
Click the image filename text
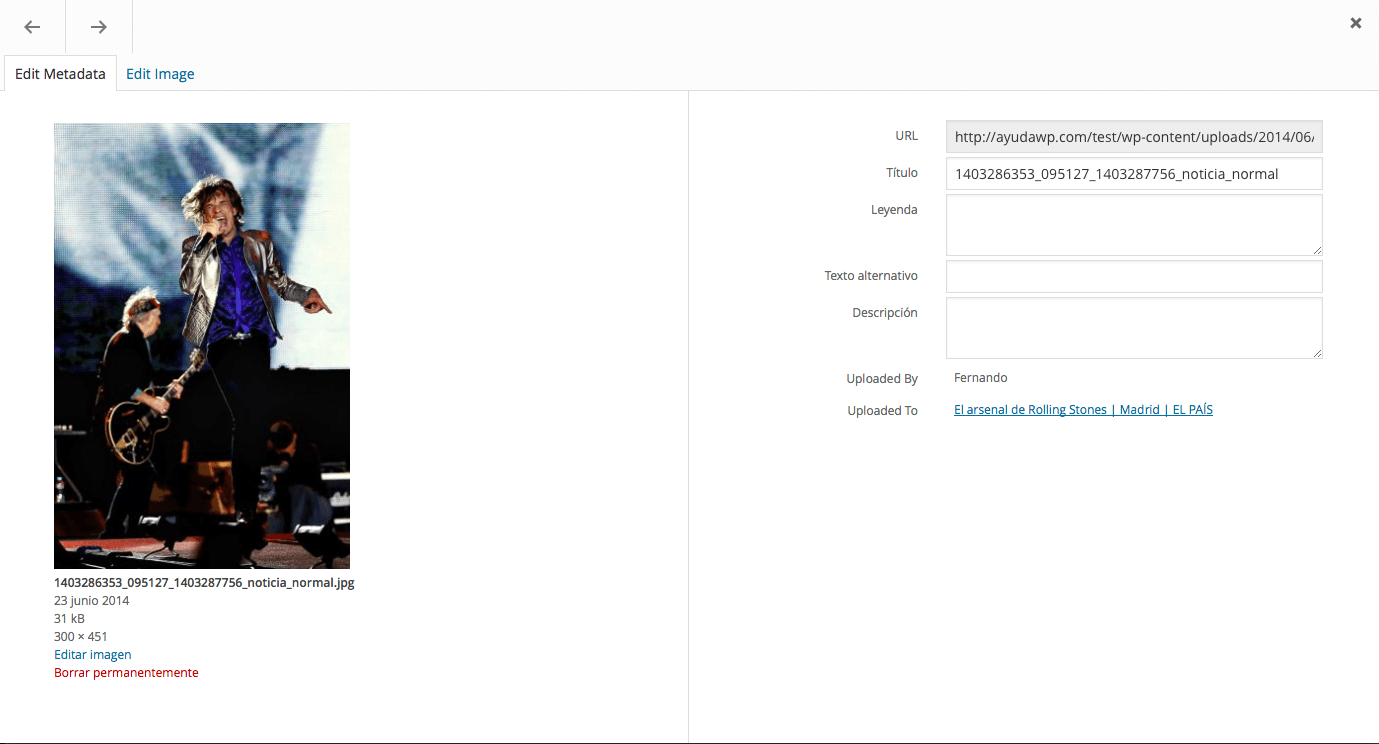[204, 582]
